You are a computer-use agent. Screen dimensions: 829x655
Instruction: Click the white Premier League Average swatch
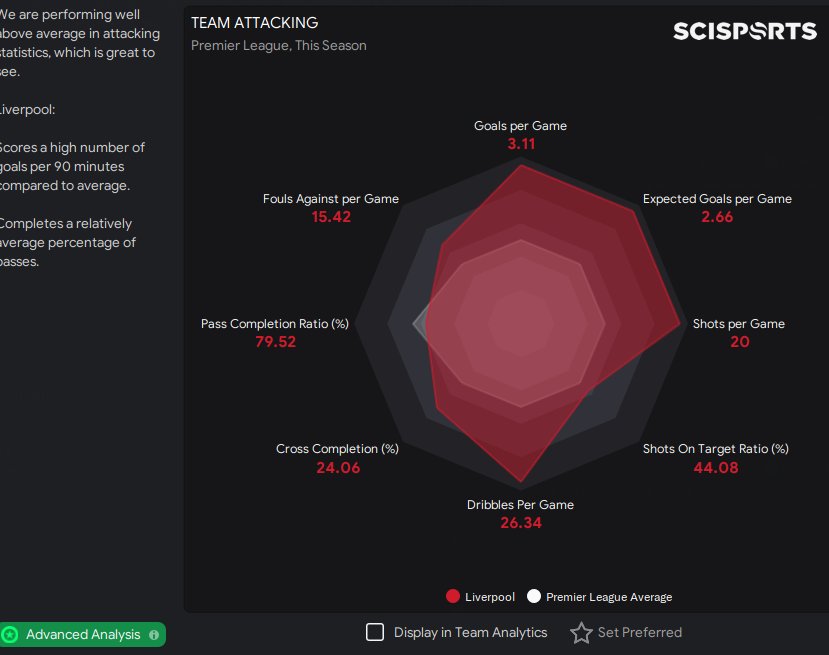coord(534,597)
